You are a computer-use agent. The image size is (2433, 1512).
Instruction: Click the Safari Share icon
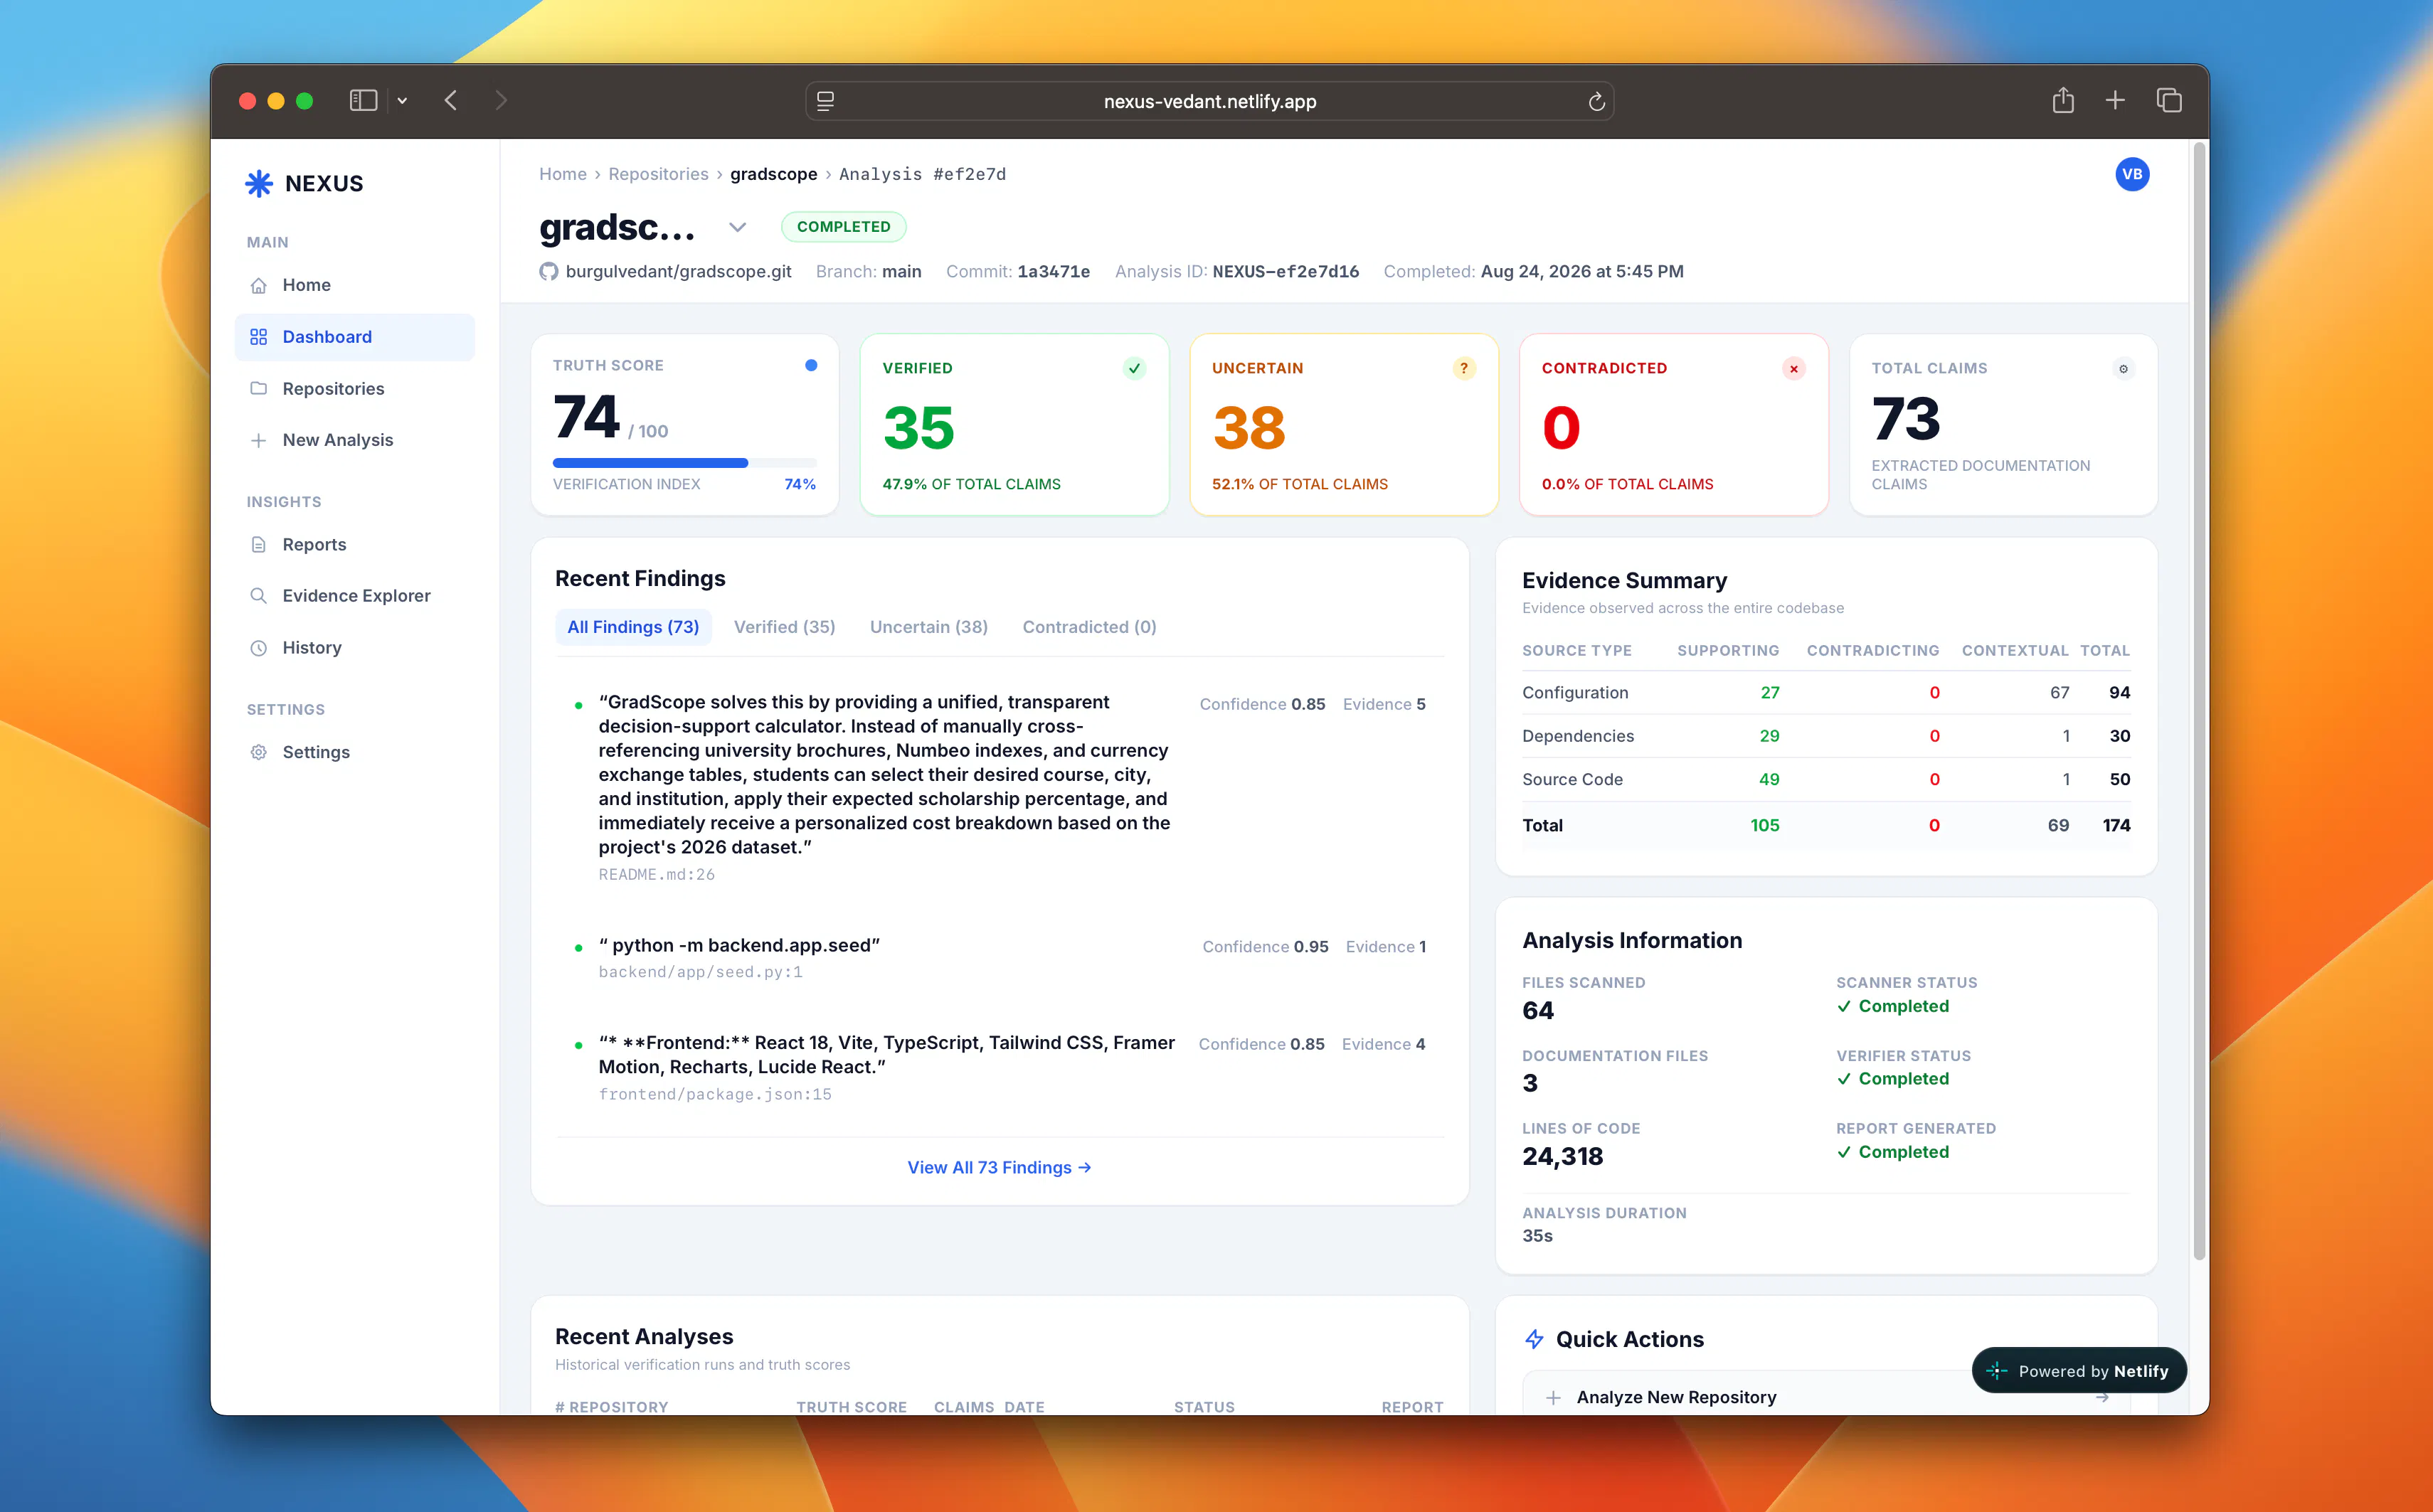2063,100
